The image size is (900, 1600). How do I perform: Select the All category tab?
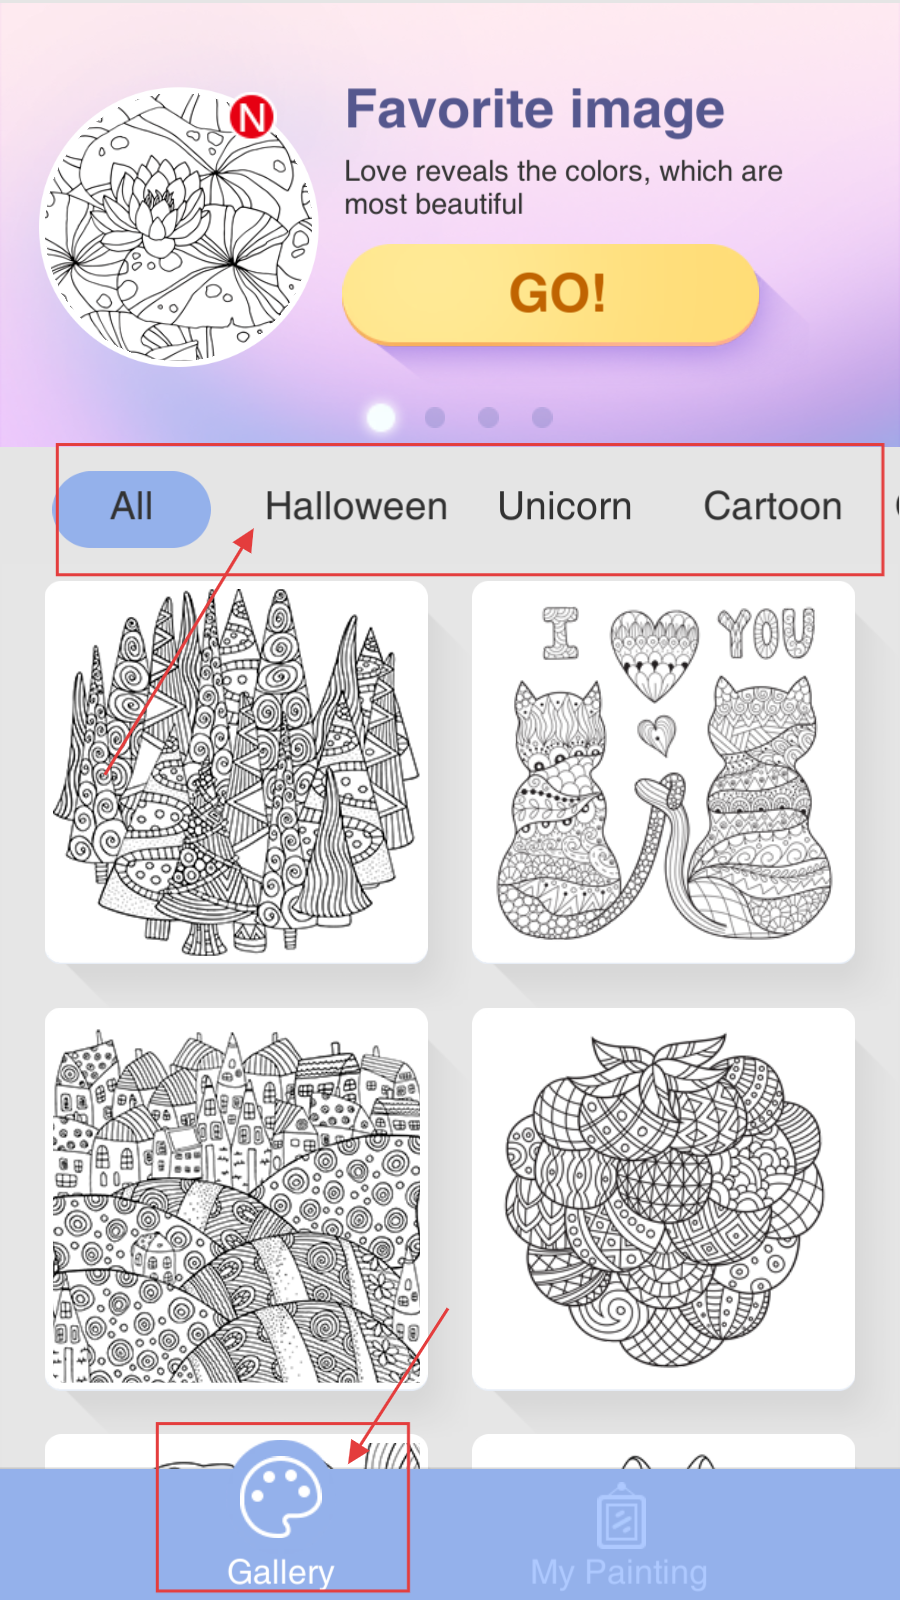[131, 508]
